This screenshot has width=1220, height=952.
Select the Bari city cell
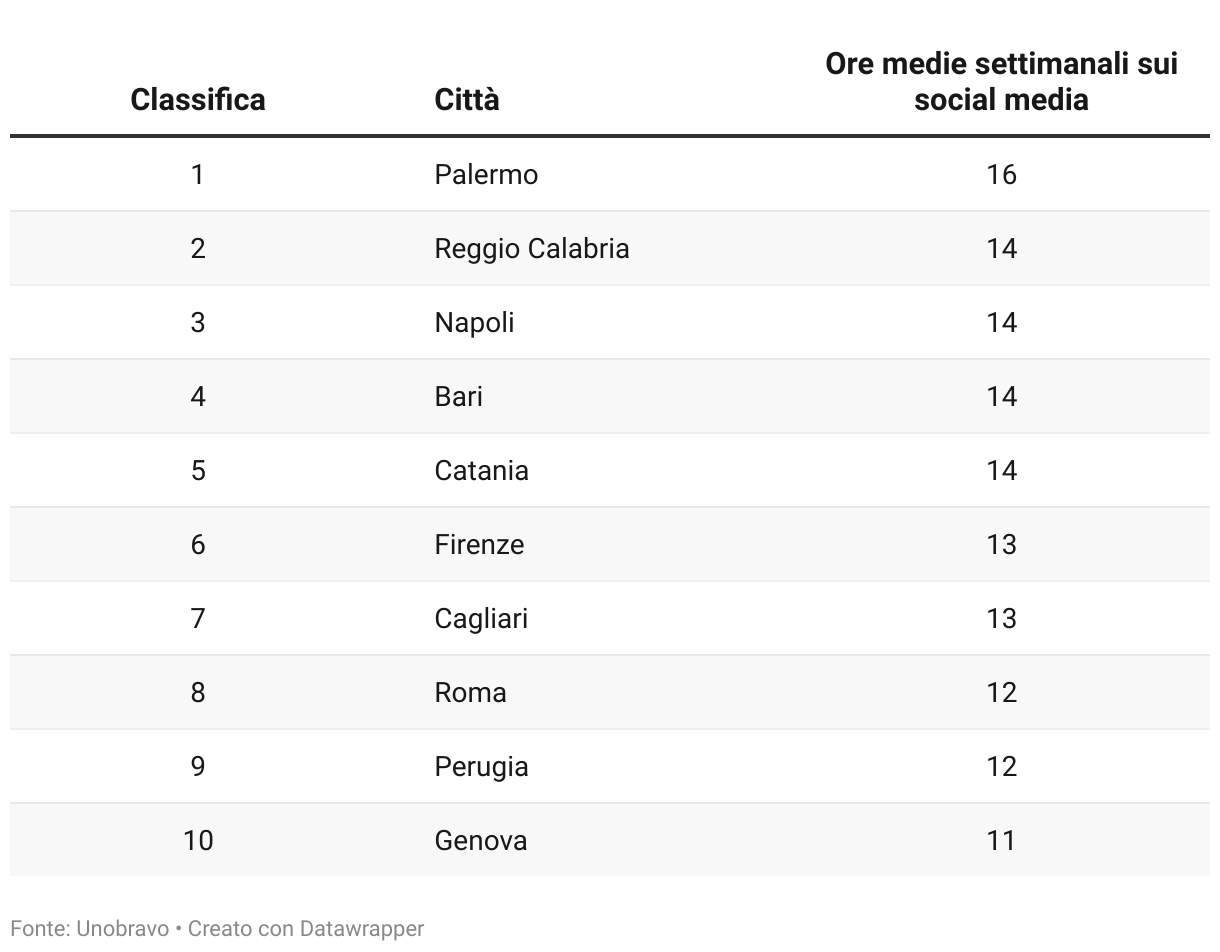[x=458, y=397]
